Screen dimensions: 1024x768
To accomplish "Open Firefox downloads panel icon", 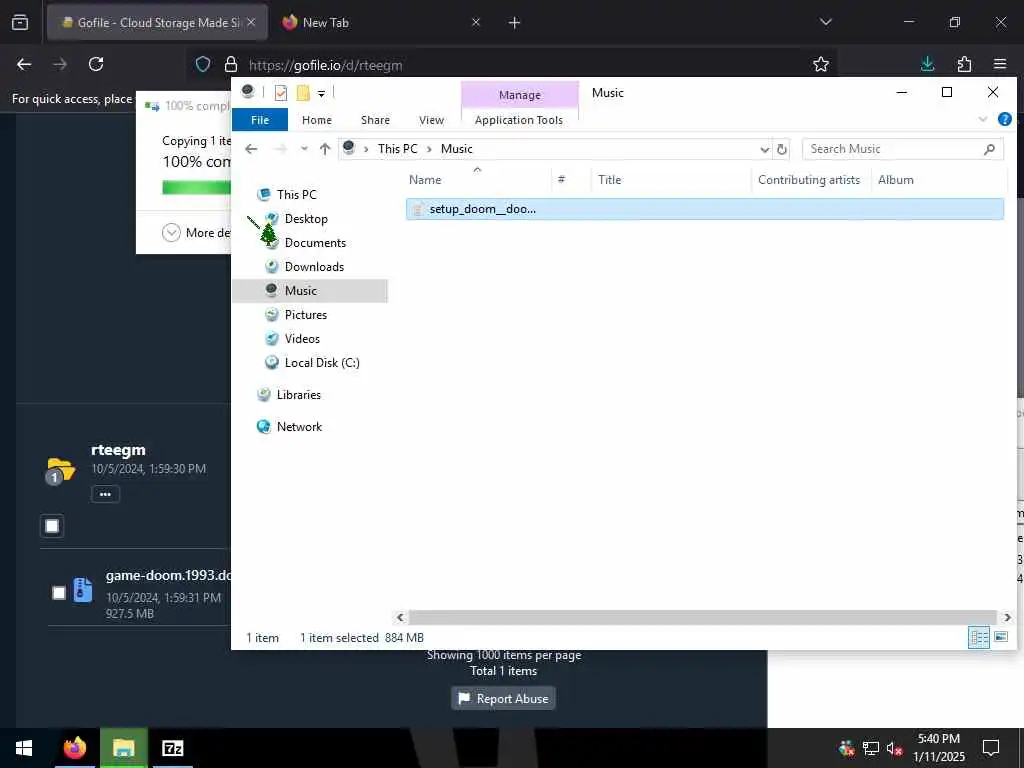I will 927,64.
